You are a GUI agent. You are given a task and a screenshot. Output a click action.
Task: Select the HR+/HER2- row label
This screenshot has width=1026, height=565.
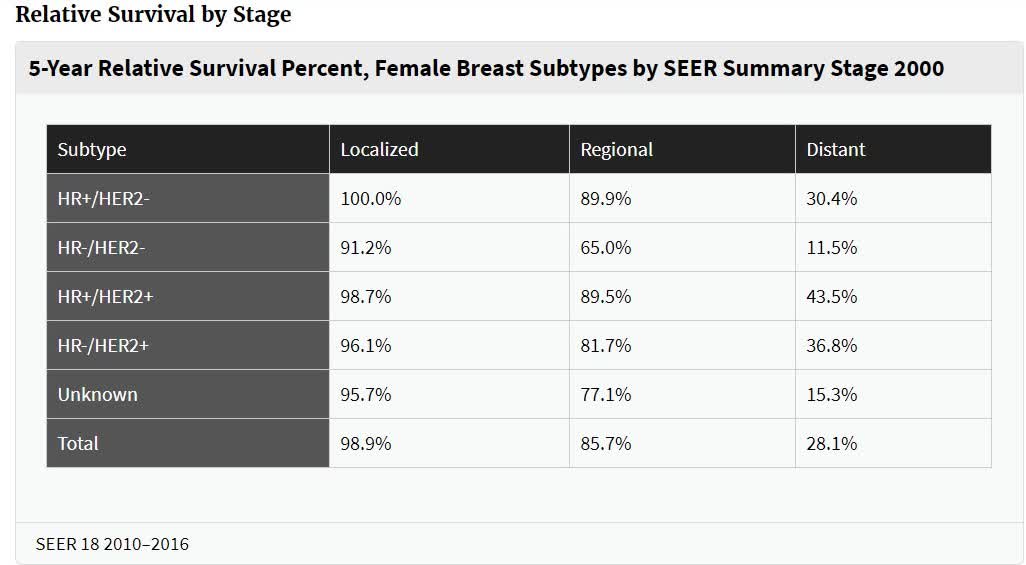point(104,199)
